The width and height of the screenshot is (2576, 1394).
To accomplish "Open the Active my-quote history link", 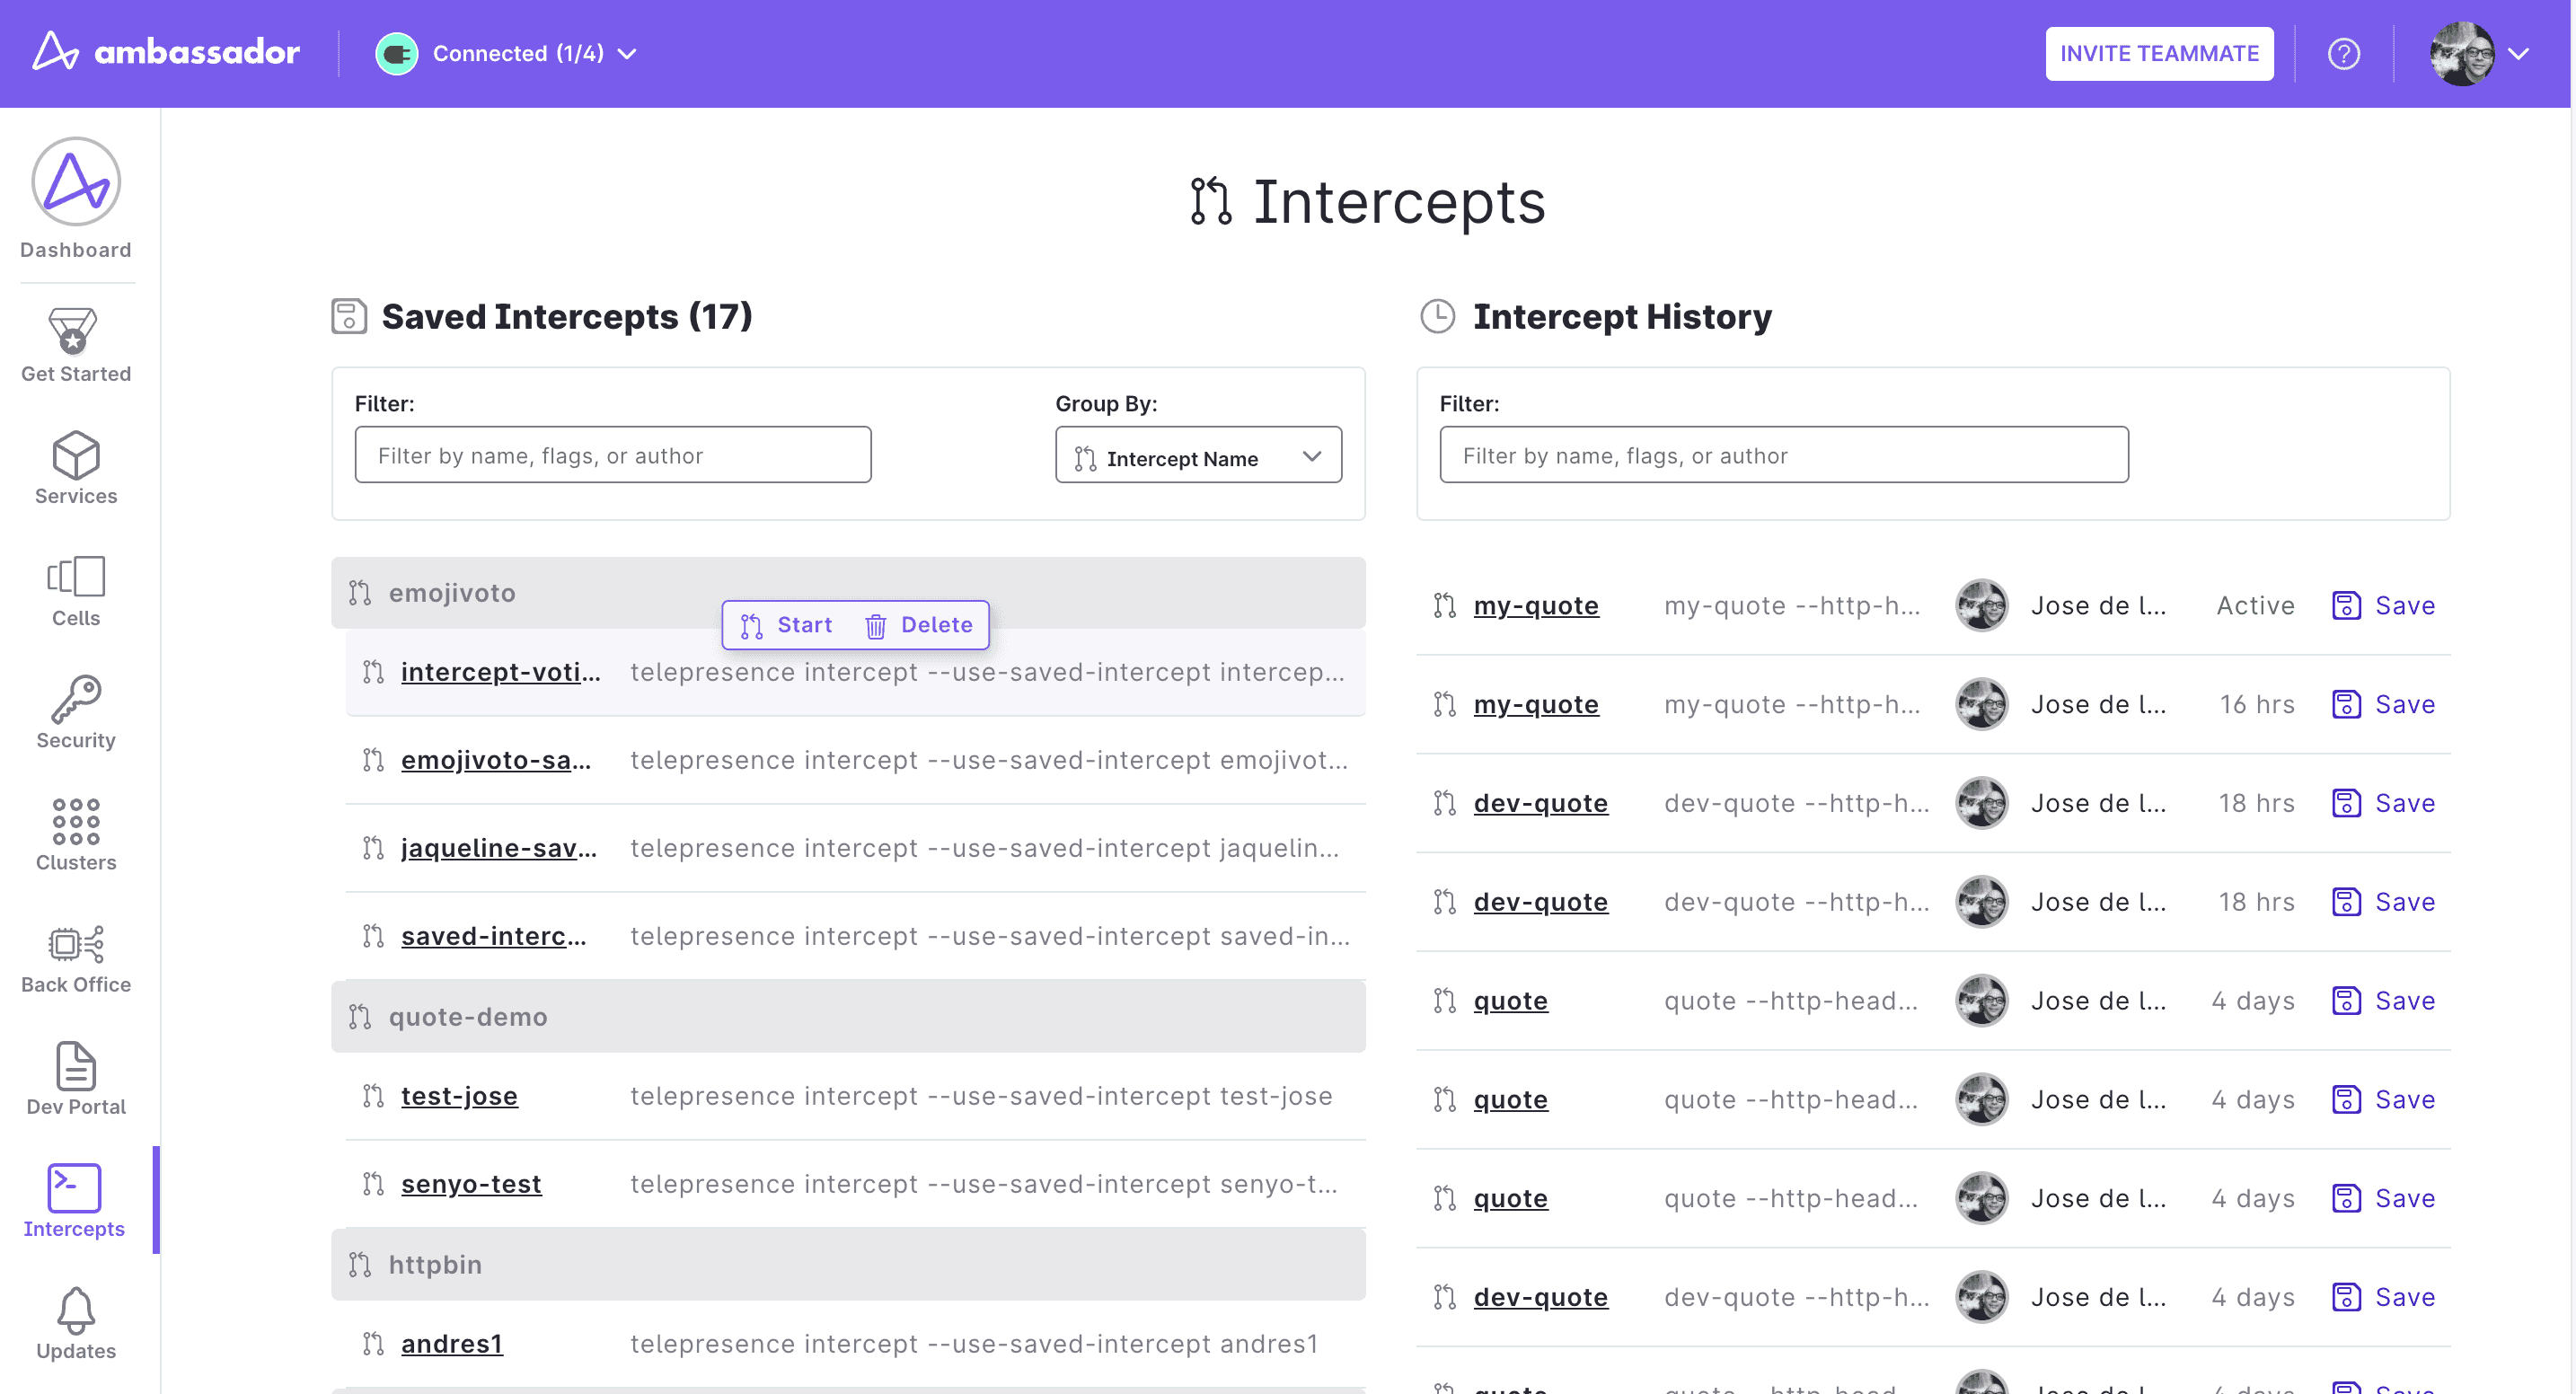I will [x=1536, y=605].
